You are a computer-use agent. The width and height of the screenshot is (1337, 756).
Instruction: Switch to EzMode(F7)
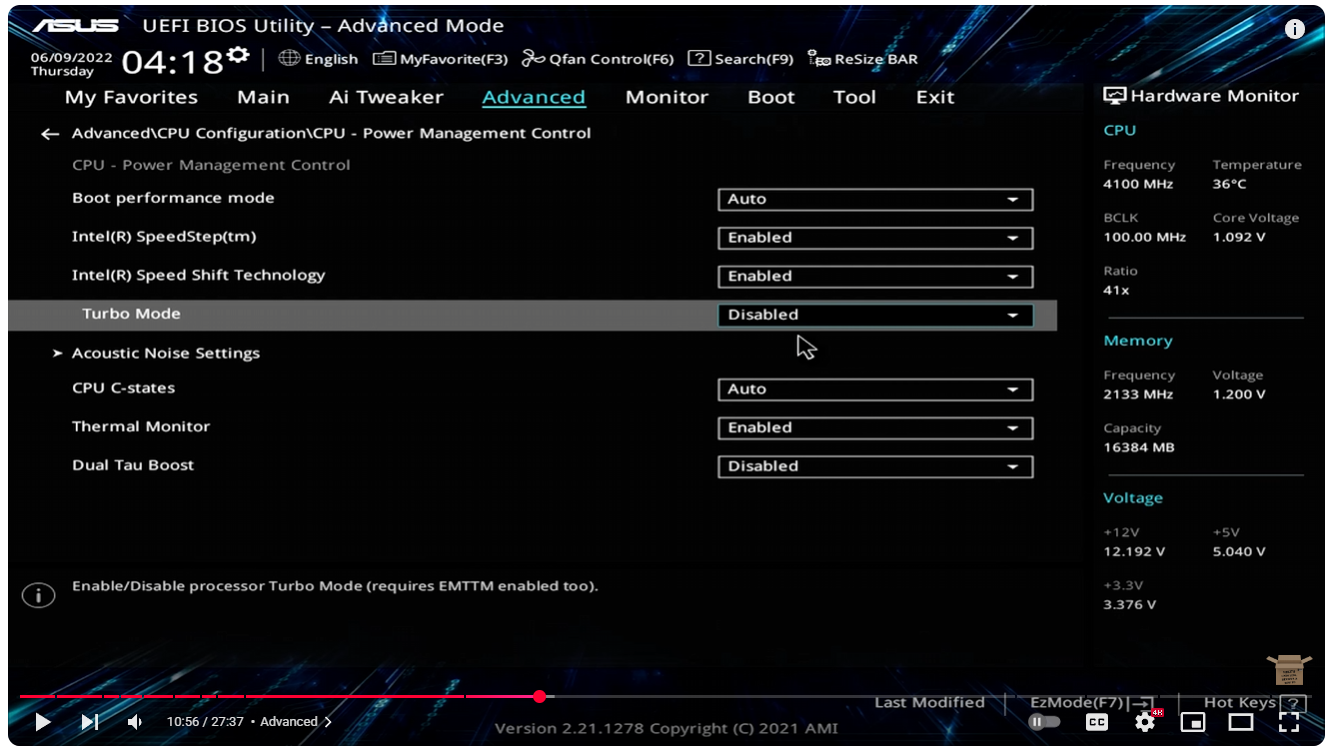[1090, 703]
